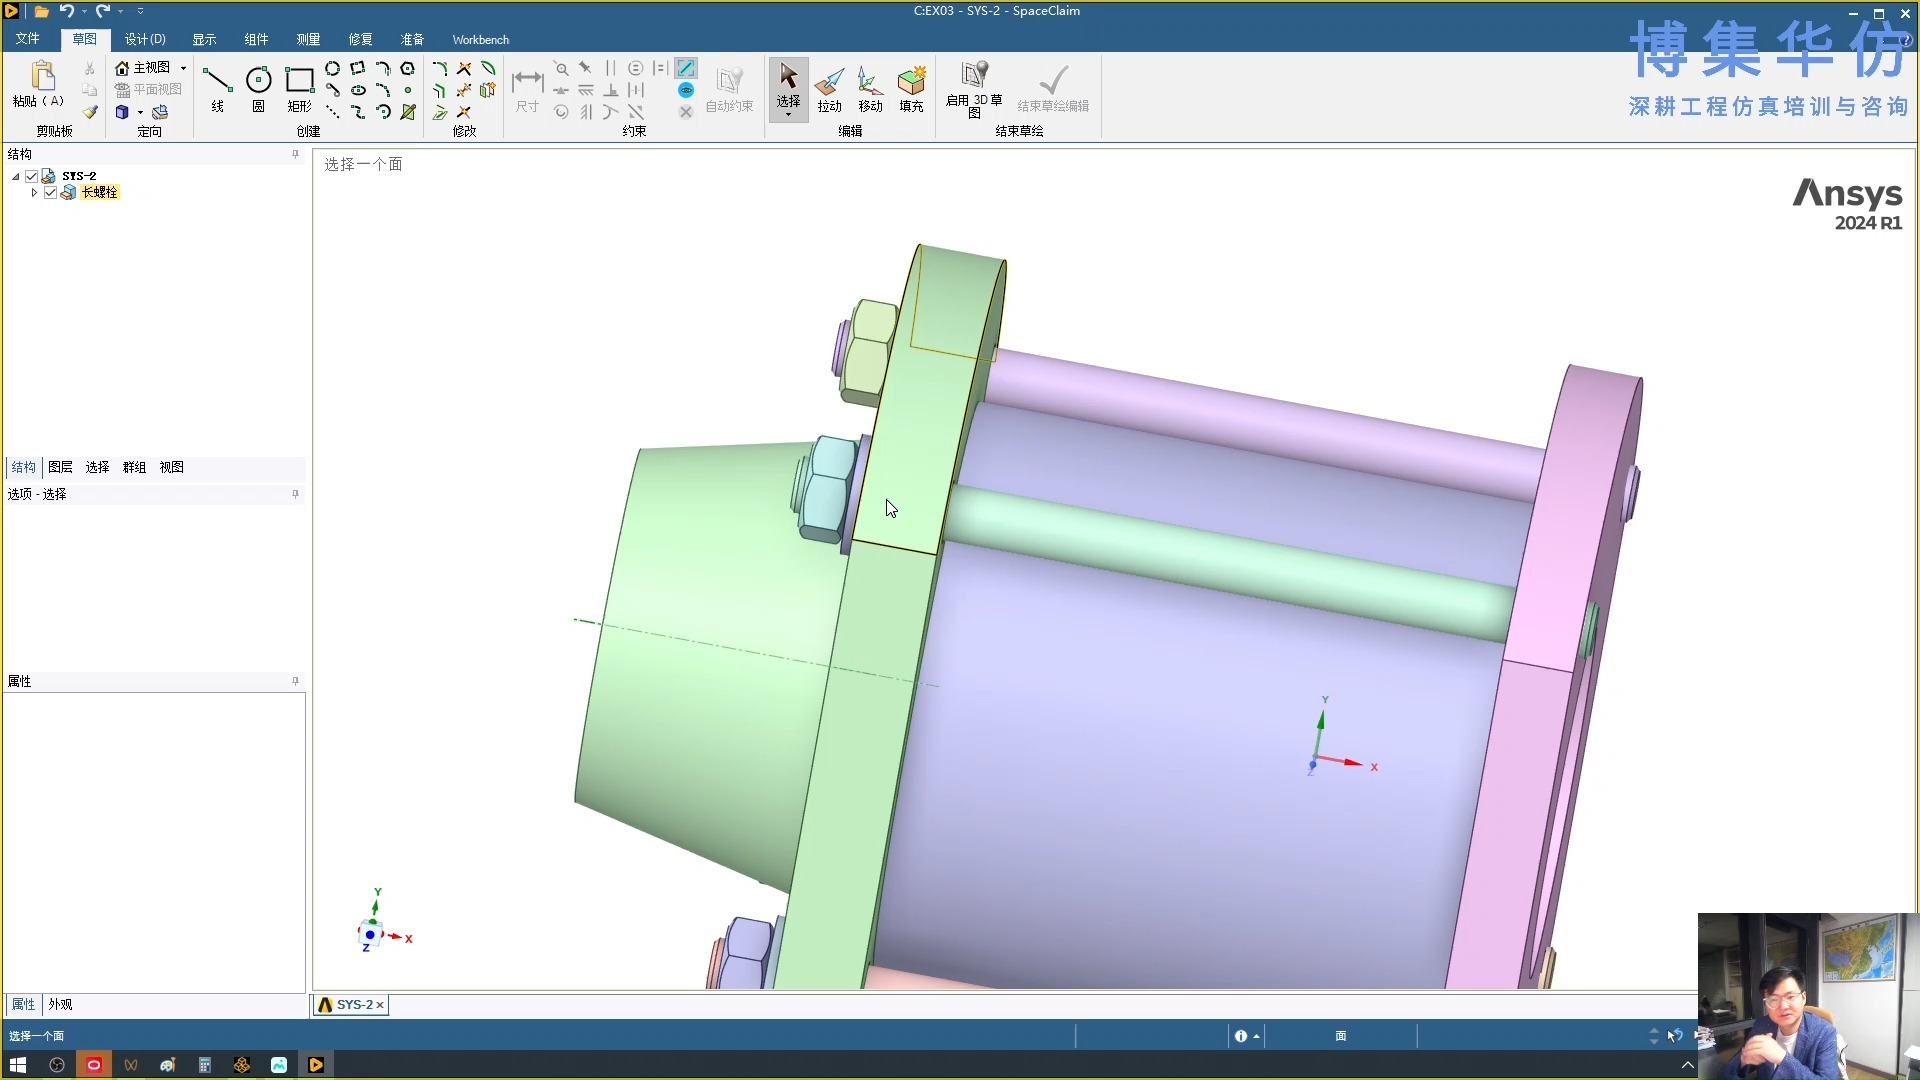Close the SYS-2 document tab

pyautogui.click(x=380, y=1005)
